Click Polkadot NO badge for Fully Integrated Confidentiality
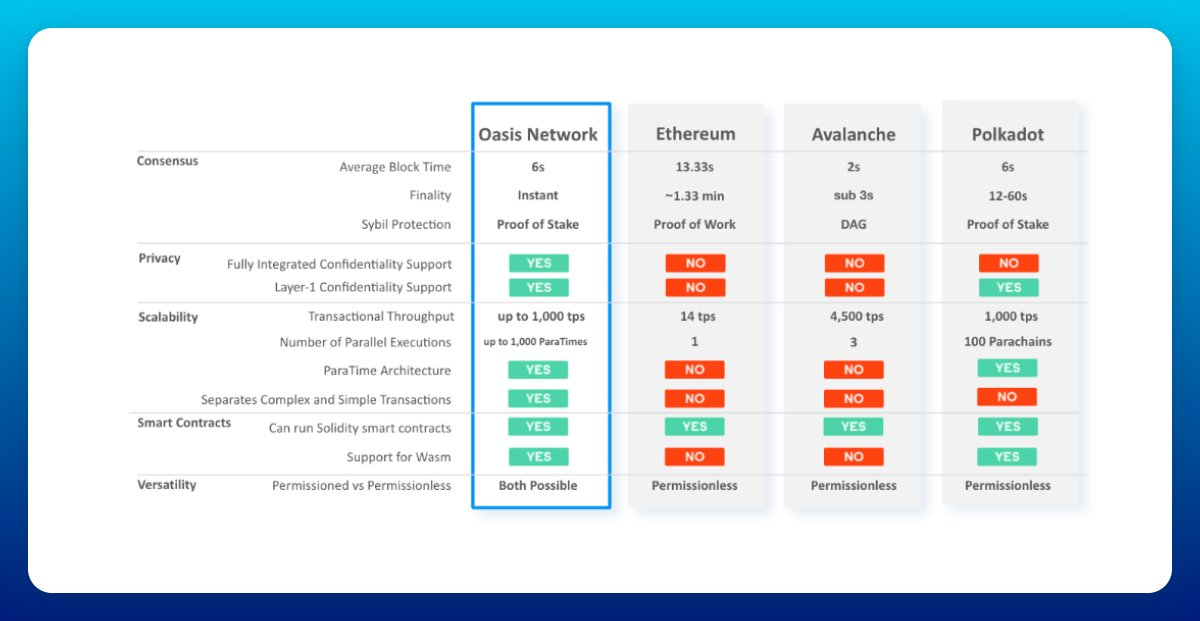 [1008, 263]
